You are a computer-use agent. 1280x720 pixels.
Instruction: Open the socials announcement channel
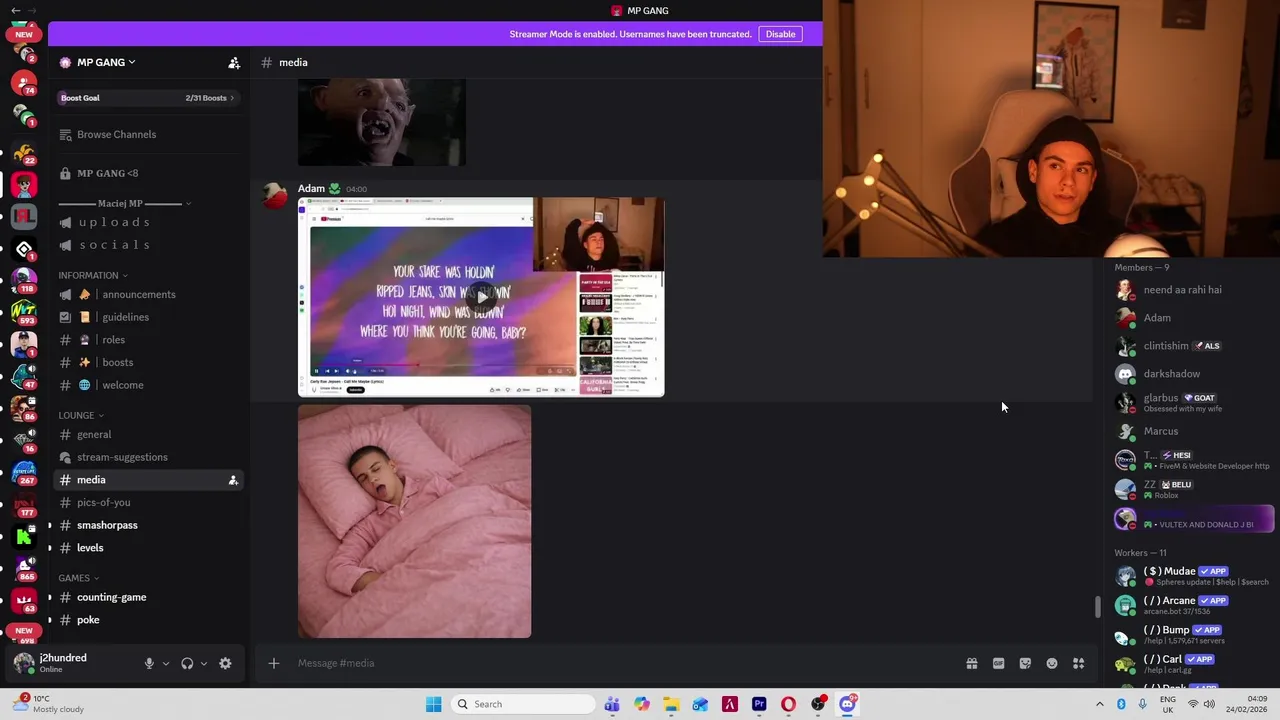(147, 245)
